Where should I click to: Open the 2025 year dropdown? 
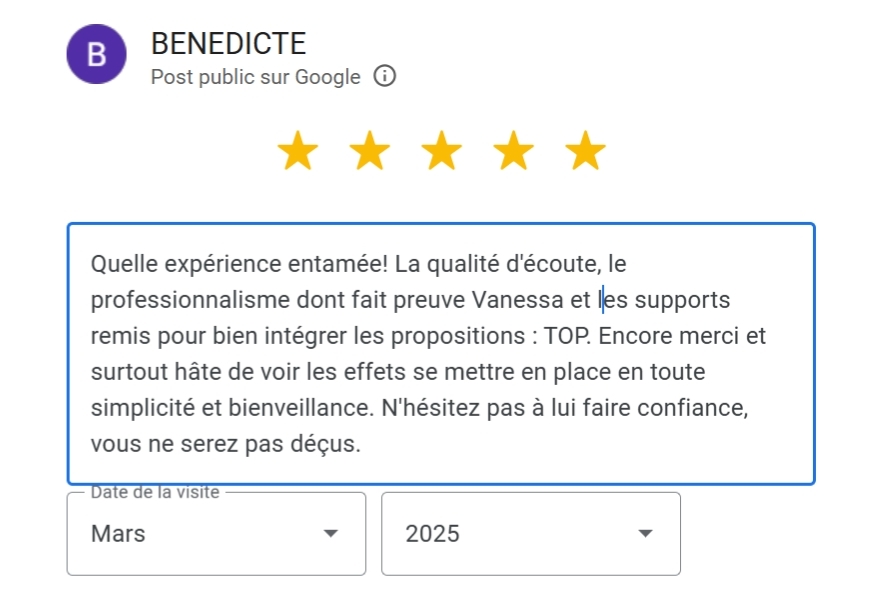(x=530, y=534)
